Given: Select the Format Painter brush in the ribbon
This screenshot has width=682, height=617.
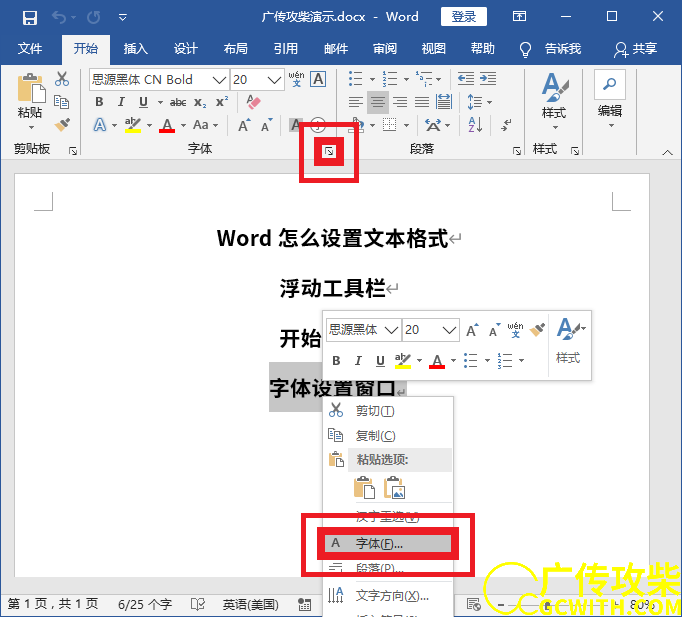Looking at the screenshot, I should pos(62,125).
